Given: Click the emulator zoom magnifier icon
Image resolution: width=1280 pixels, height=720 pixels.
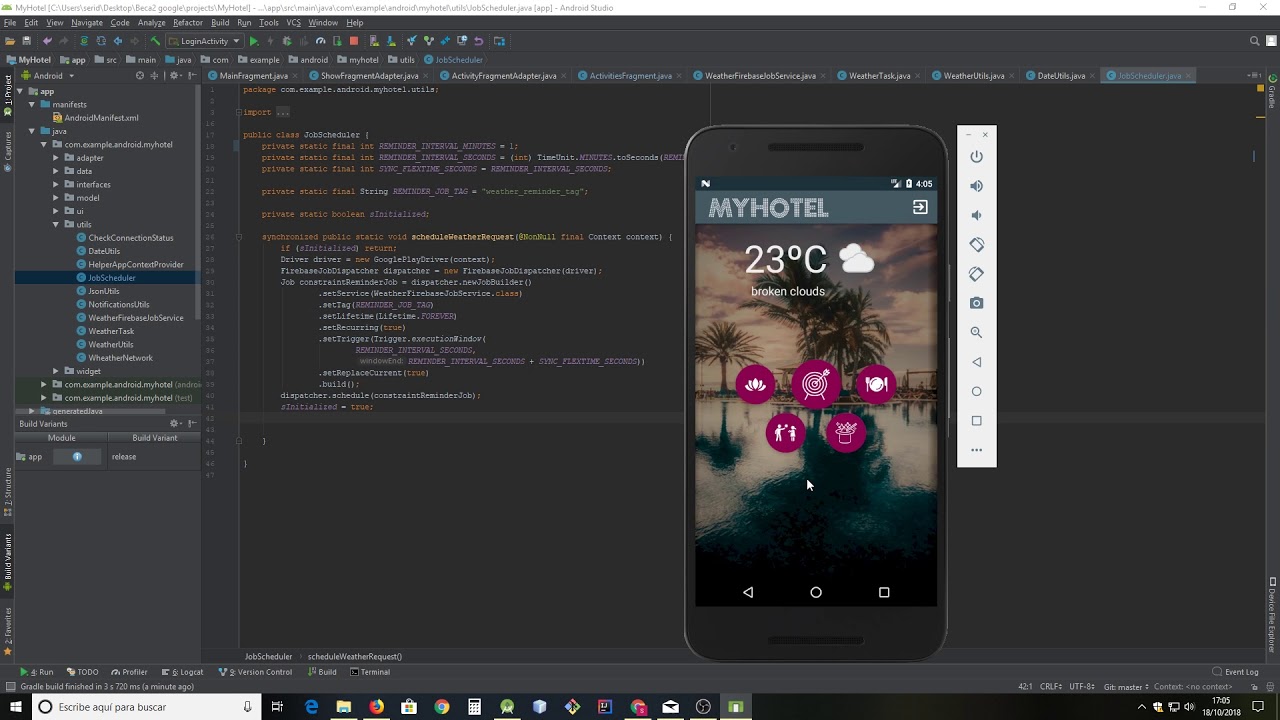Looking at the screenshot, I should point(977,332).
